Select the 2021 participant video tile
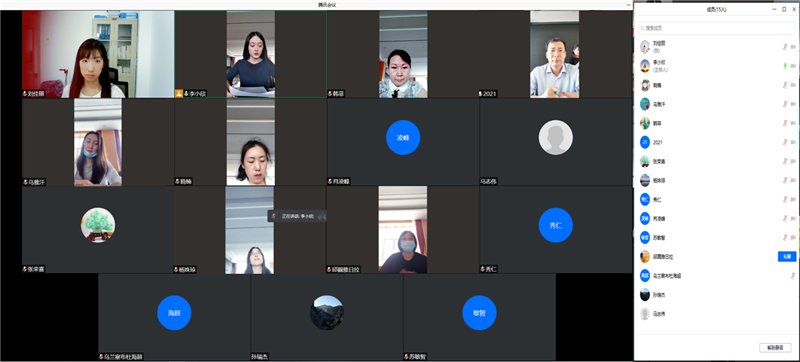This screenshot has width=800, height=362. coord(556,54)
